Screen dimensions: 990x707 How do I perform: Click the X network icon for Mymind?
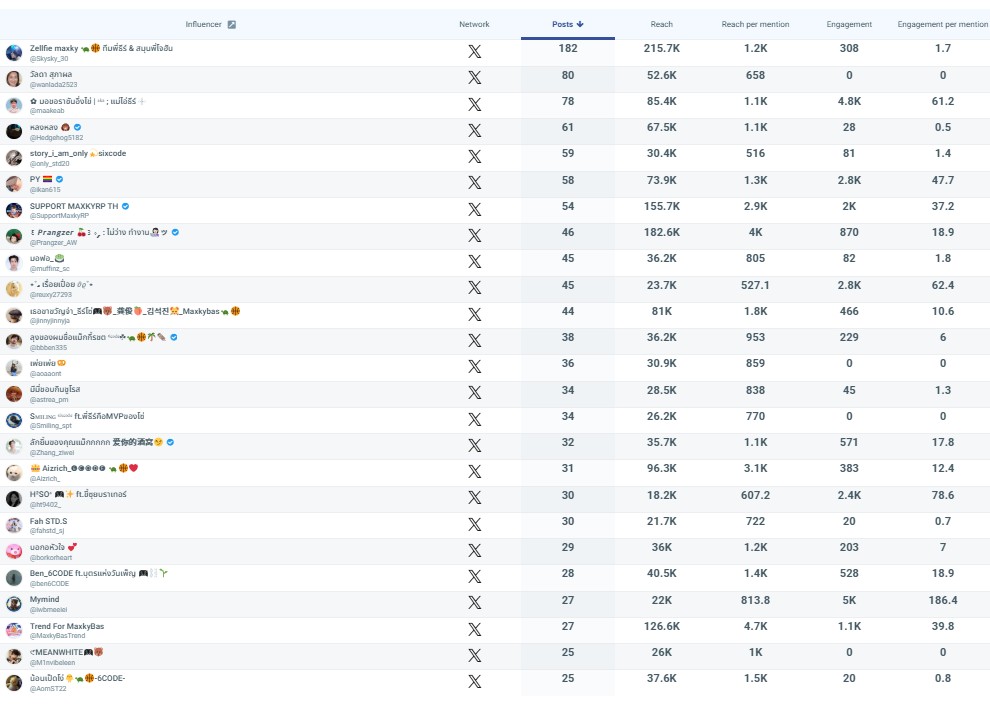[x=475, y=604]
